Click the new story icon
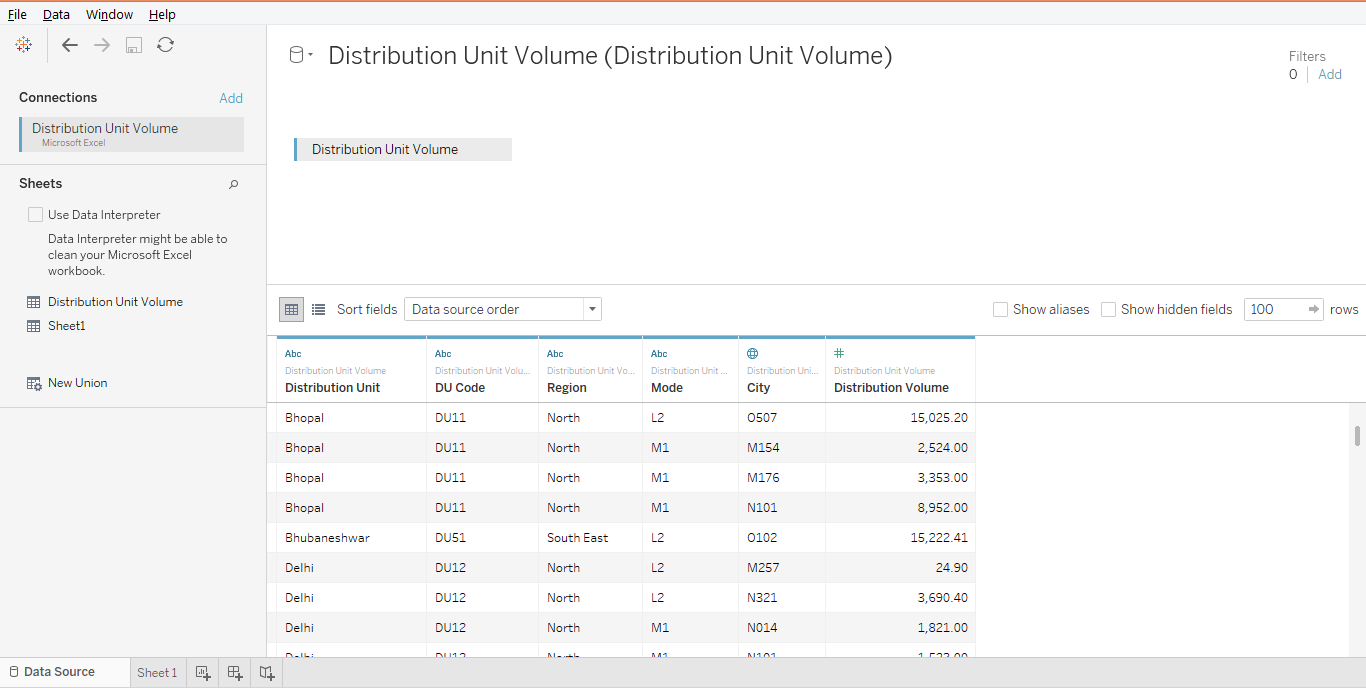Viewport: 1366px width, 688px height. point(267,673)
